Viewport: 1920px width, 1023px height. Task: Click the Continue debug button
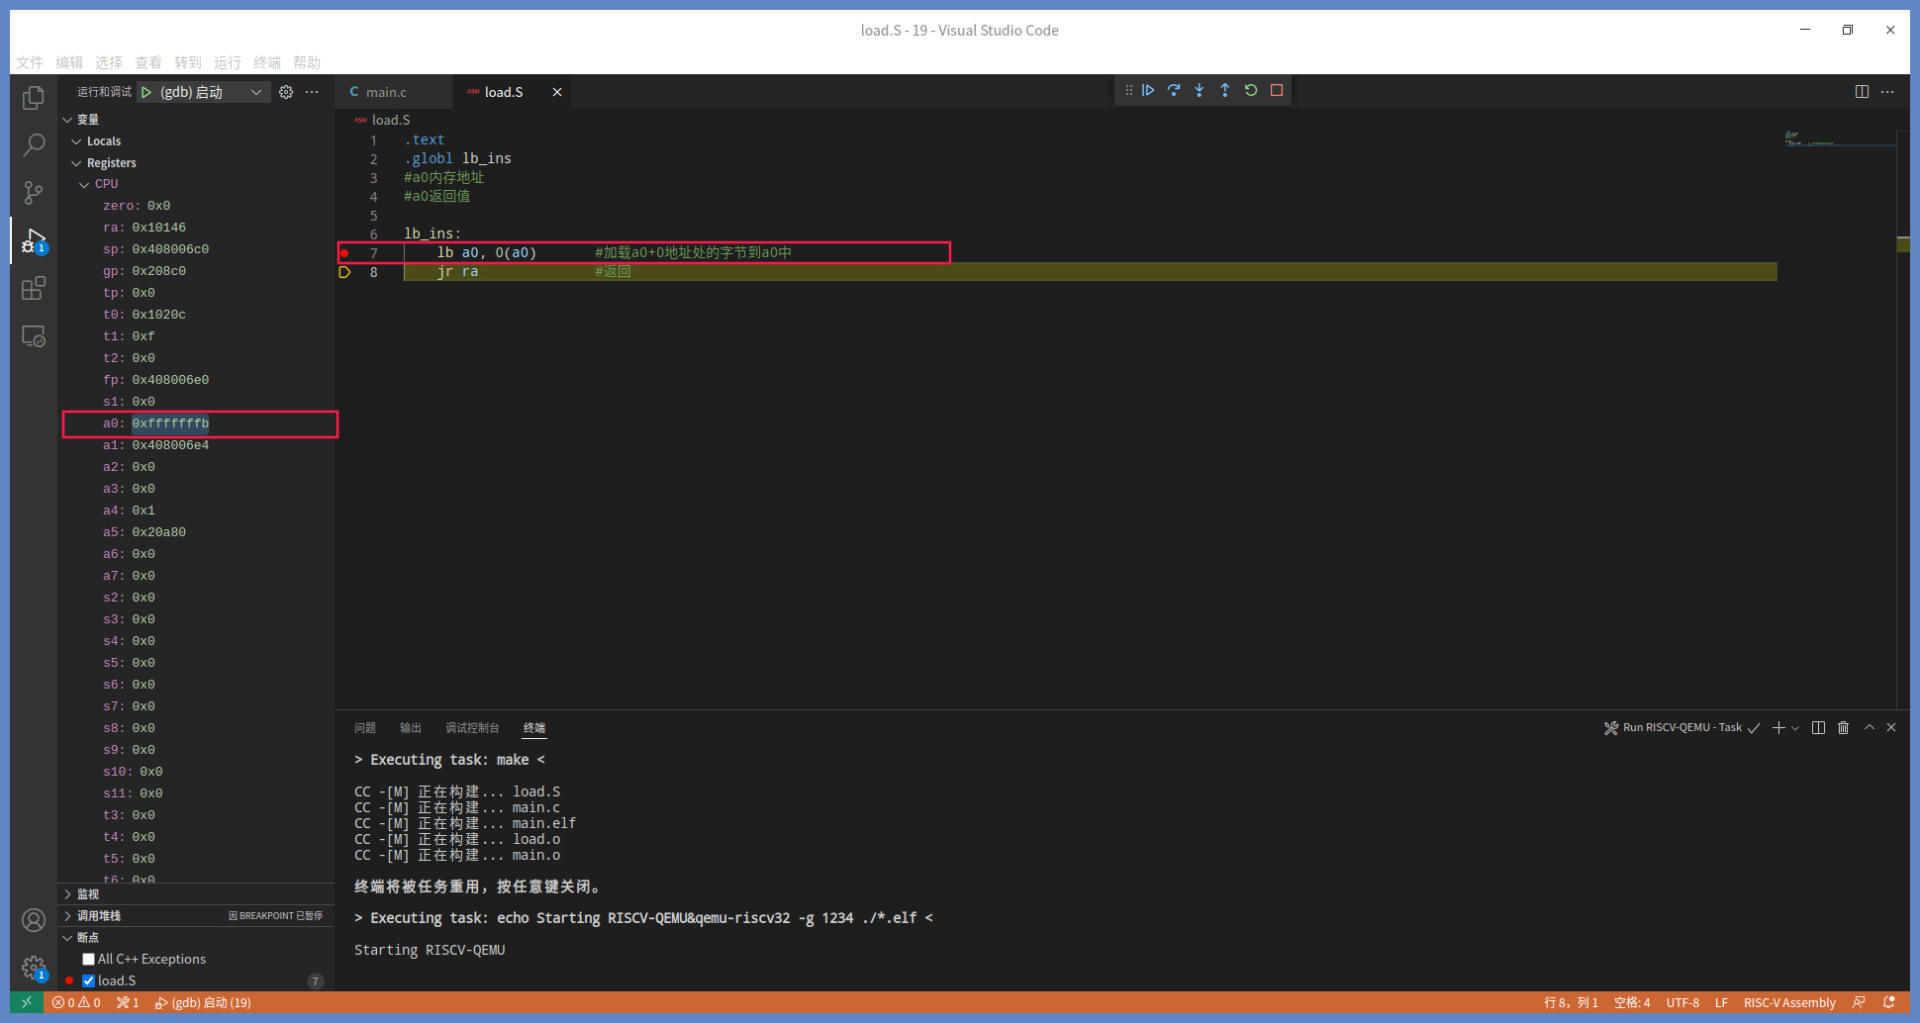(1148, 90)
